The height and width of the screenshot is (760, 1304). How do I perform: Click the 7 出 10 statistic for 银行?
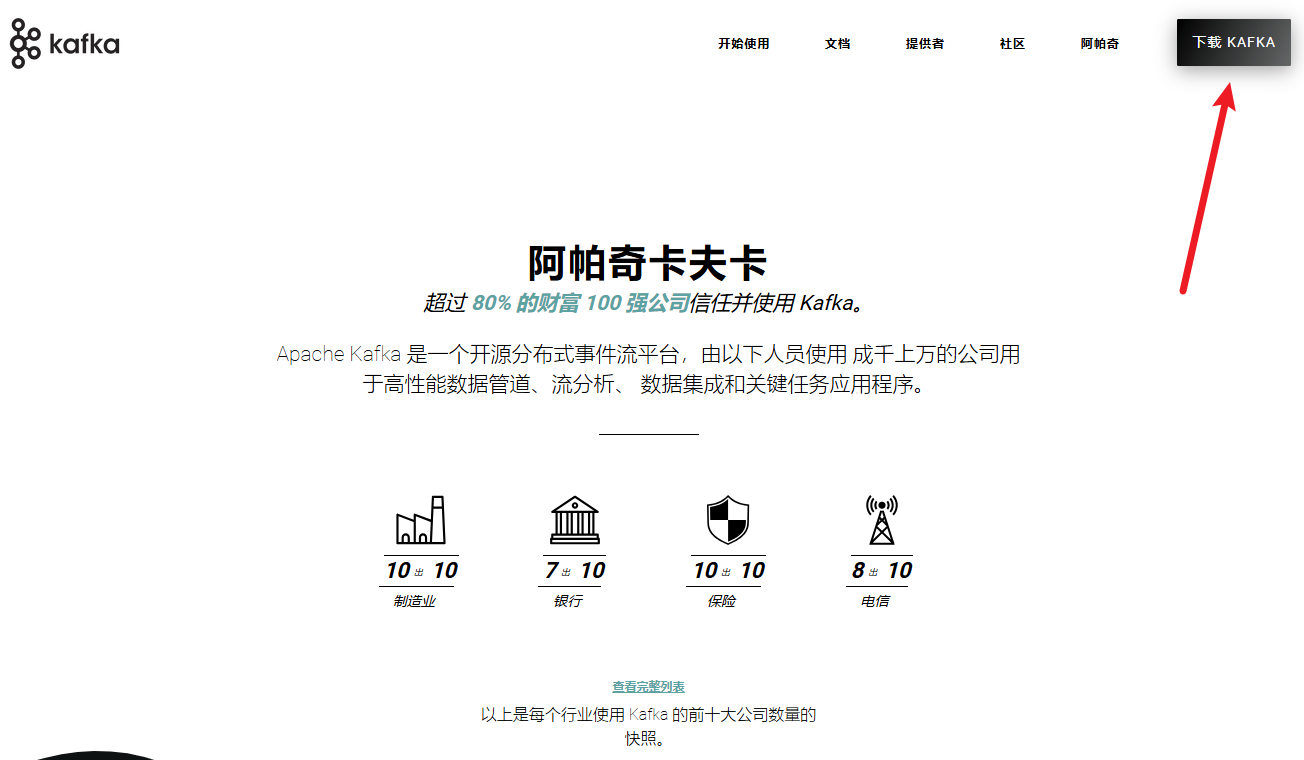point(575,570)
